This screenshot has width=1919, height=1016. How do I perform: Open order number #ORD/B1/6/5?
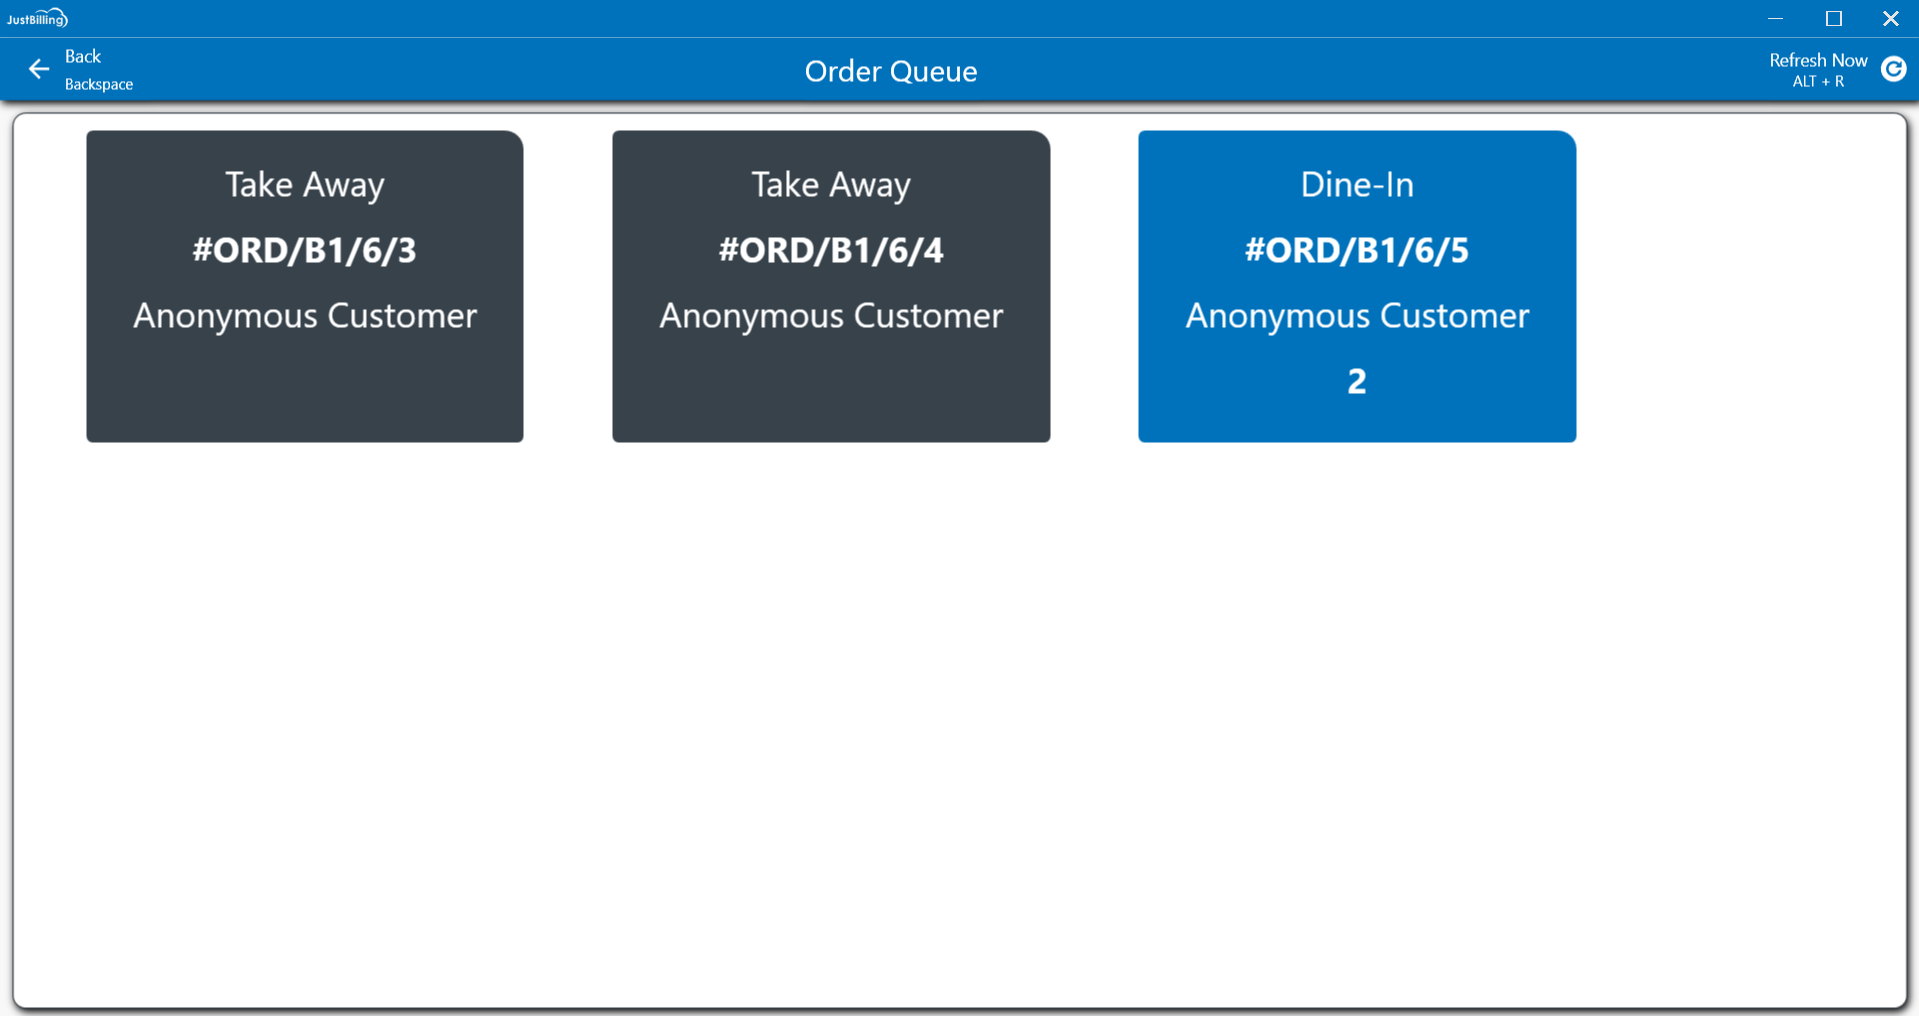point(1356,250)
